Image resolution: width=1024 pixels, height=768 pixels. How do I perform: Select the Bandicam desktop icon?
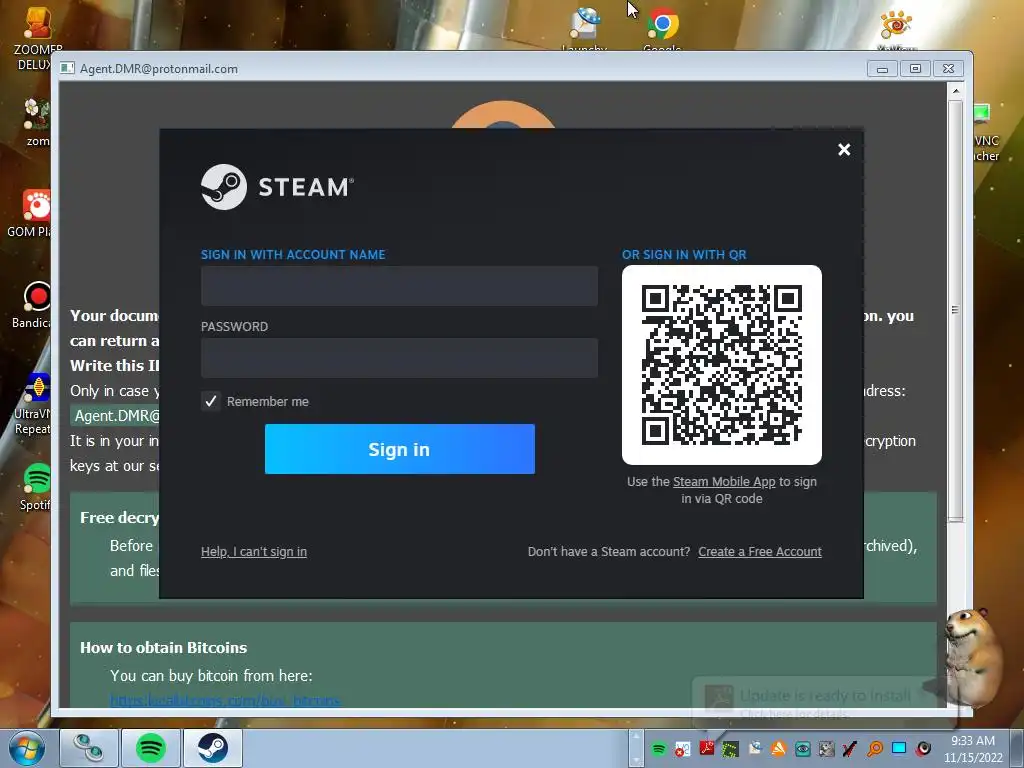click(33, 305)
